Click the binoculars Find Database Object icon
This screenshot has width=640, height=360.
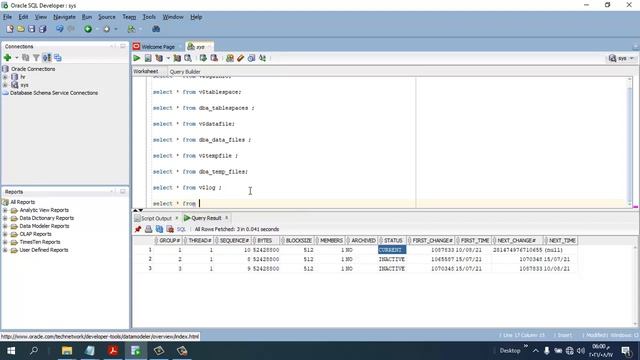tap(156, 29)
